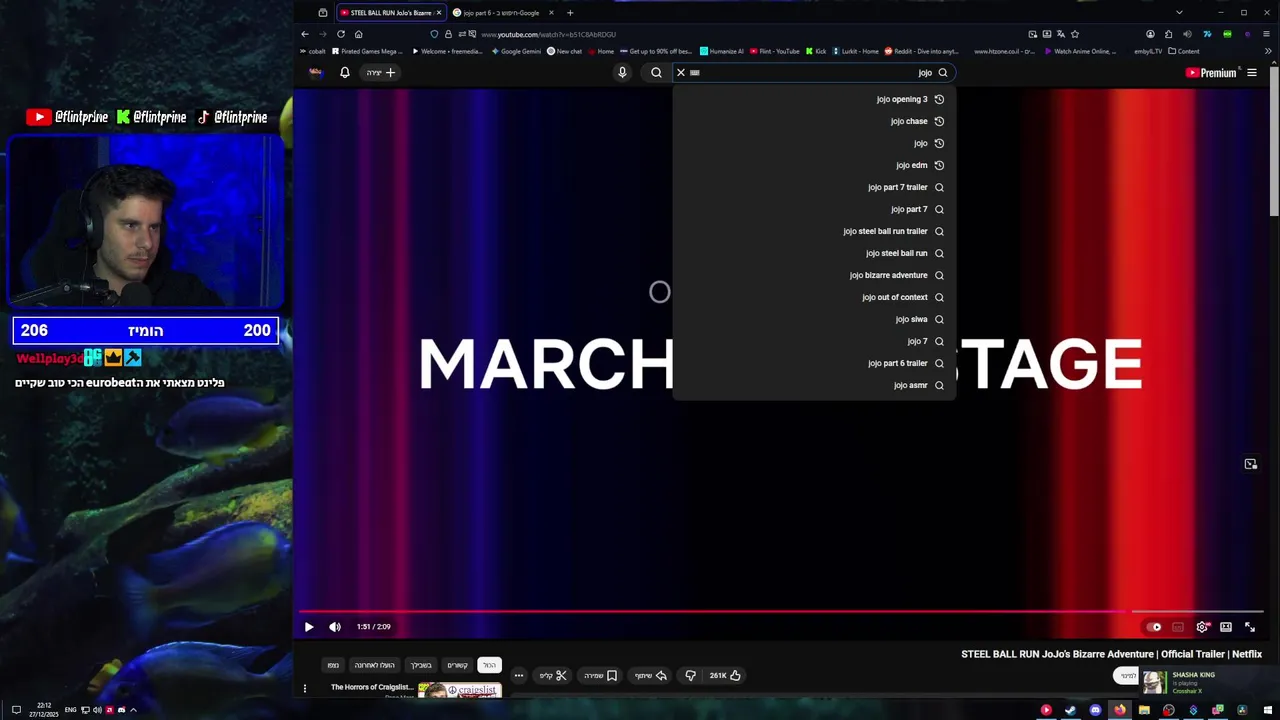Expand the system tray hidden icons chevron
Viewport: 1280px width, 720px height.
pyautogui.click(x=133, y=710)
